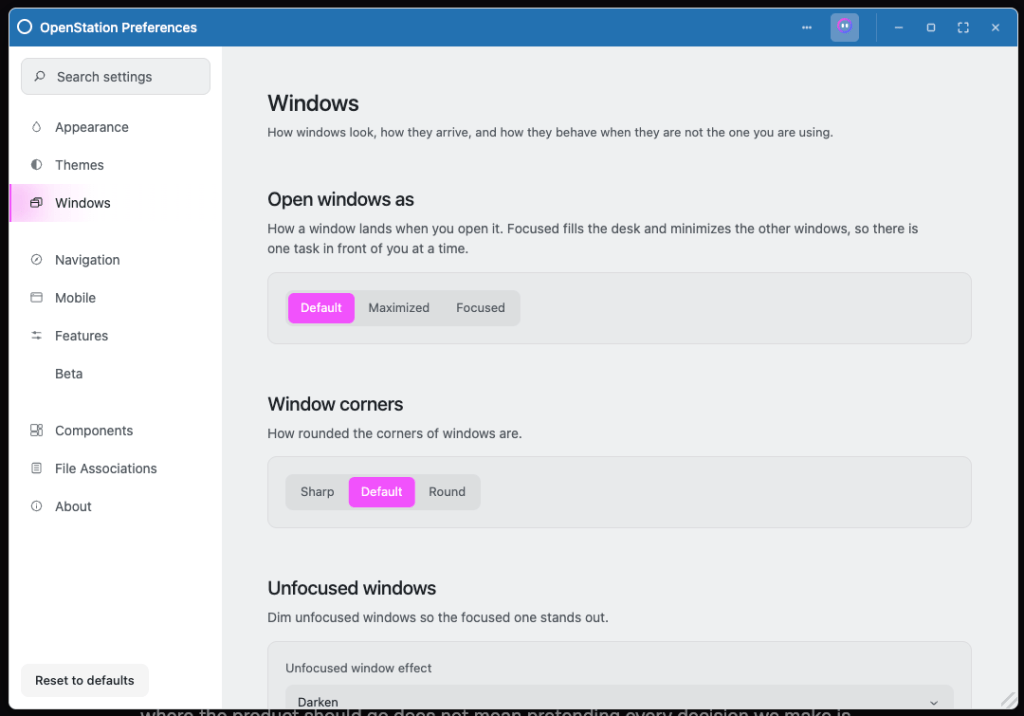Open File Associations settings
Screen dimensions: 1024x716
pyautogui.click(x=116, y=468)
